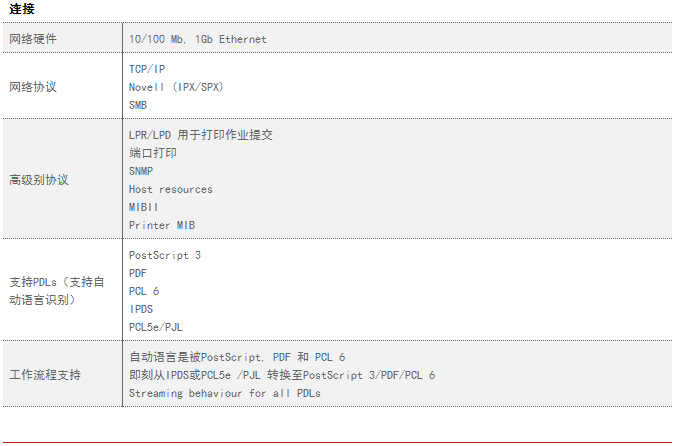Image resolution: width=675 pixels, height=446 pixels.
Task: Click the PCL5e/PJL entry
Action: click(156, 327)
